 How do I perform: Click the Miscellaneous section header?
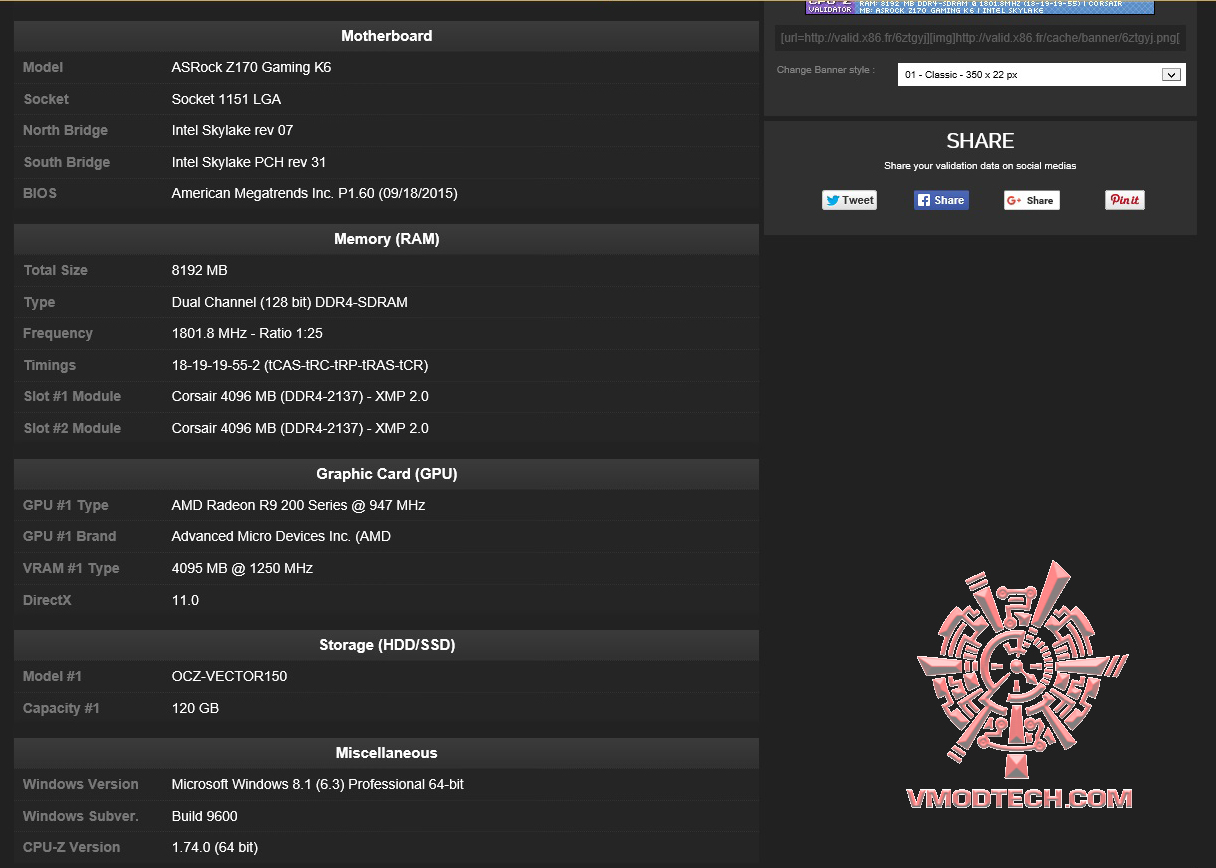click(387, 753)
